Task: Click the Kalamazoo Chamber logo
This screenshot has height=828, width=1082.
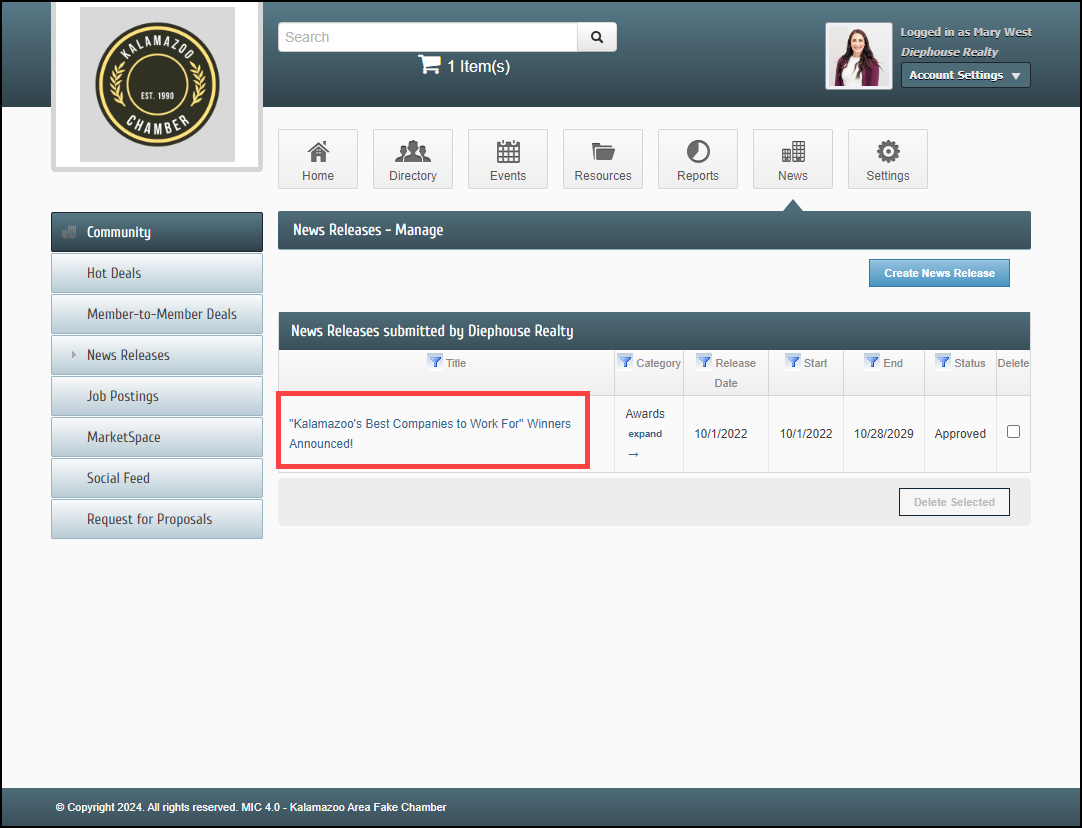Action: (157, 84)
